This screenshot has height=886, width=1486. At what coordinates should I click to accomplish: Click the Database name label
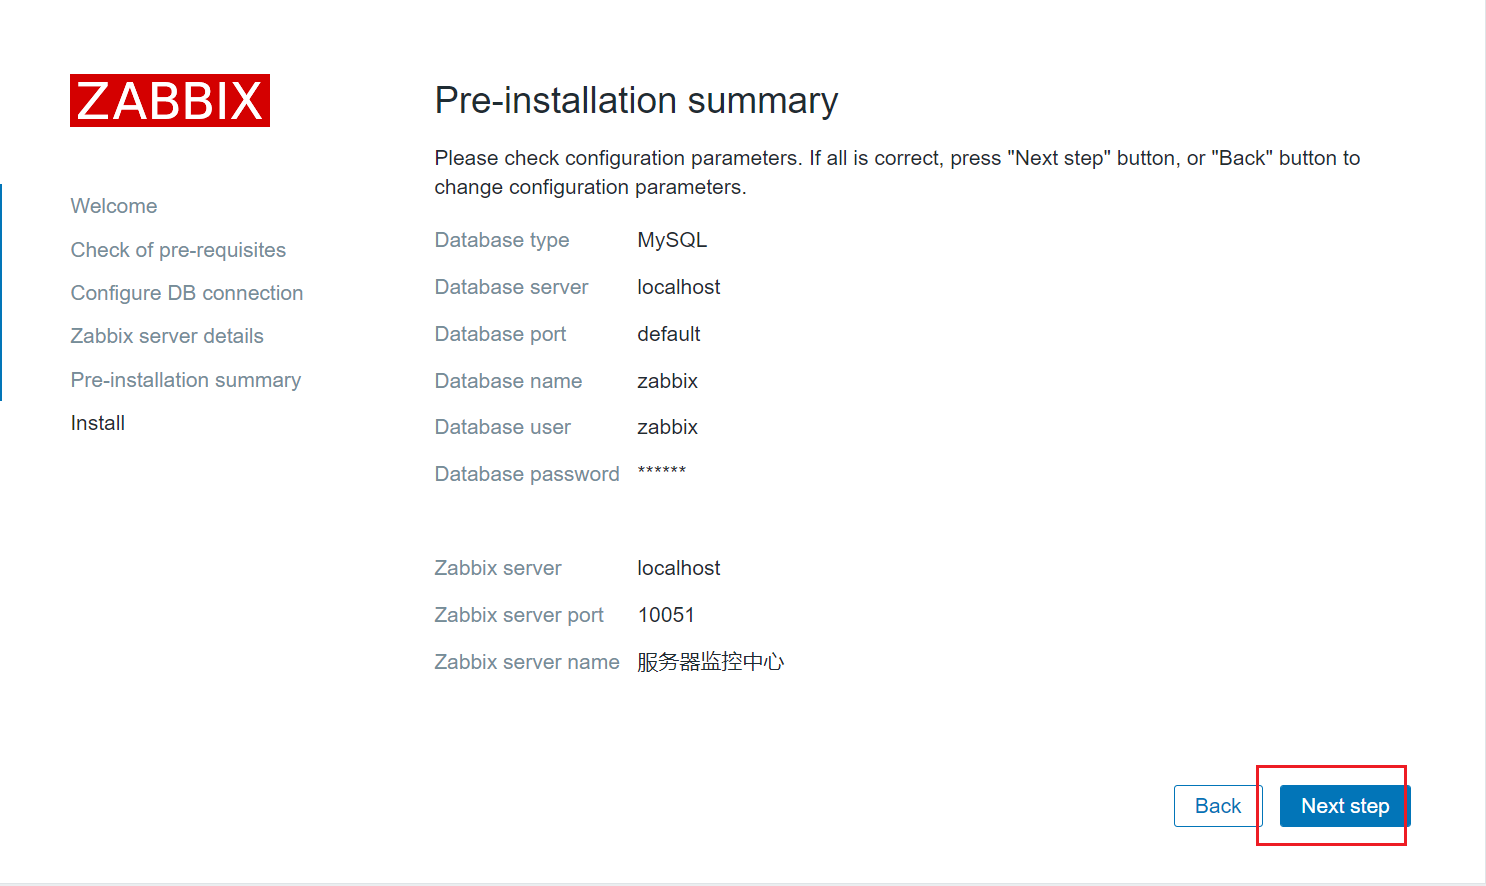click(508, 381)
